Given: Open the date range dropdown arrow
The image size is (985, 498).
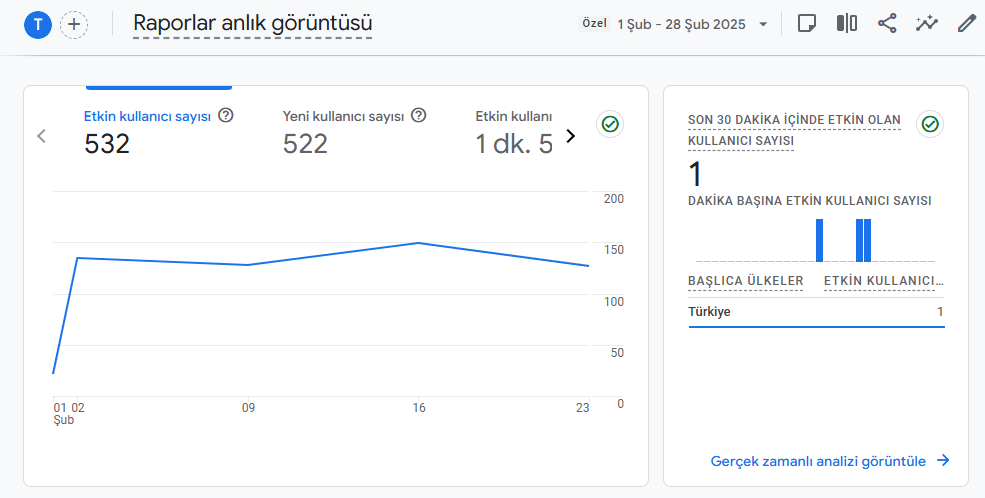Looking at the screenshot, I should point(763,24).
